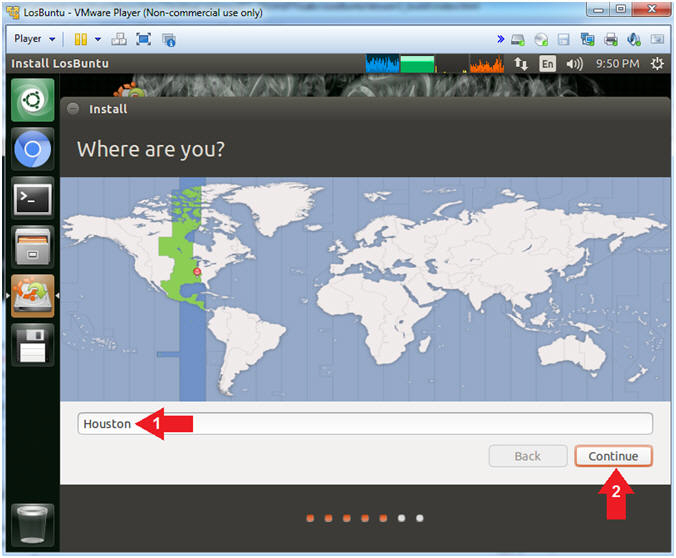Open the network indicator in Ubuntu panel
Image resolution: width=676 pixels, height=558 pixels.
[x=521, y=64]
